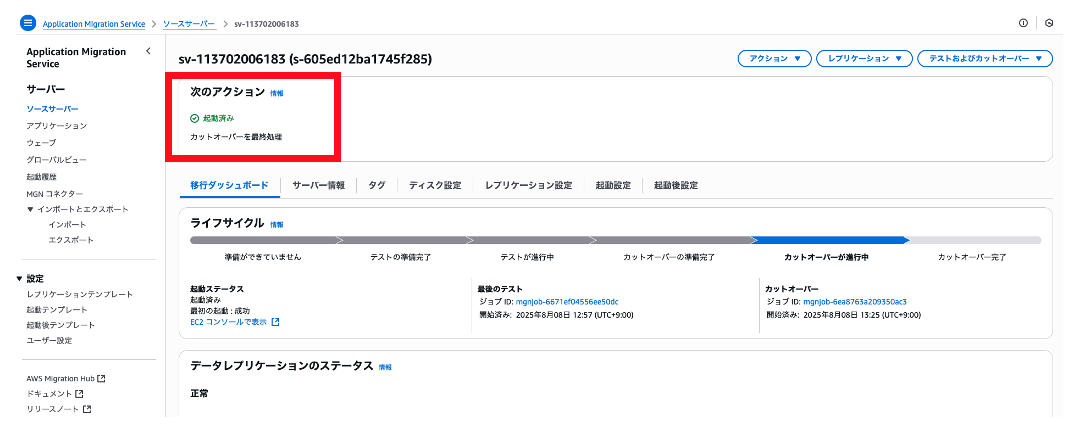Screen dimensions: 1081x435
Task: Click the テストが進行中 lifecycle step
Action: [x=527, y=257]
